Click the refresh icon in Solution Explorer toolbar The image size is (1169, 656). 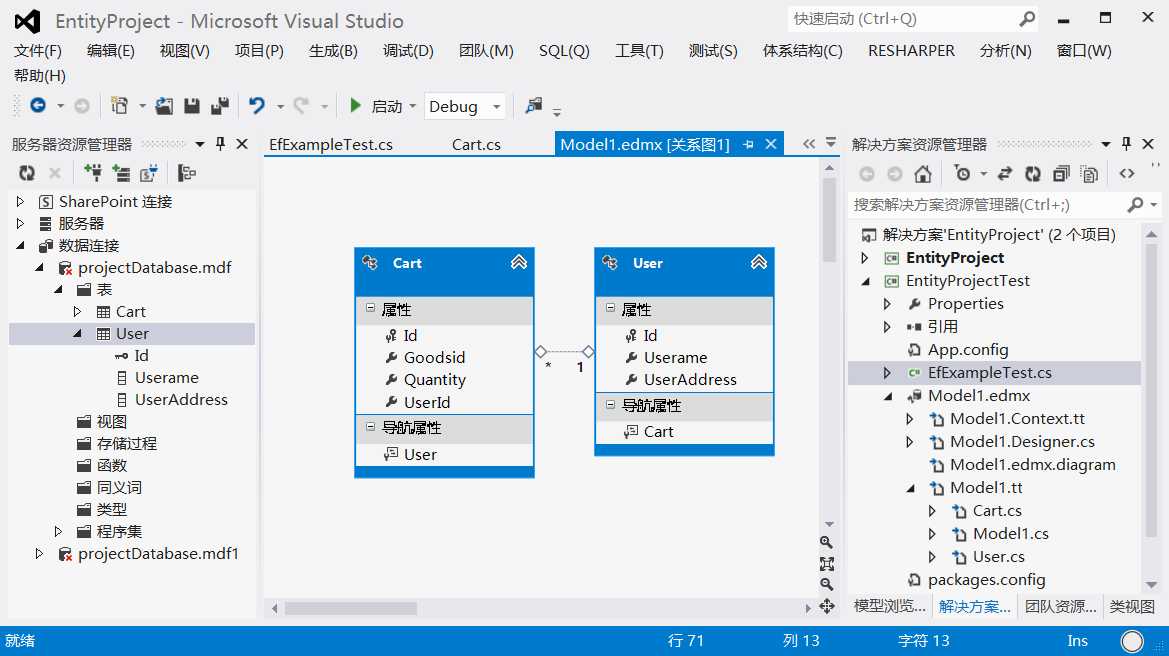[x=1033, y=174]
